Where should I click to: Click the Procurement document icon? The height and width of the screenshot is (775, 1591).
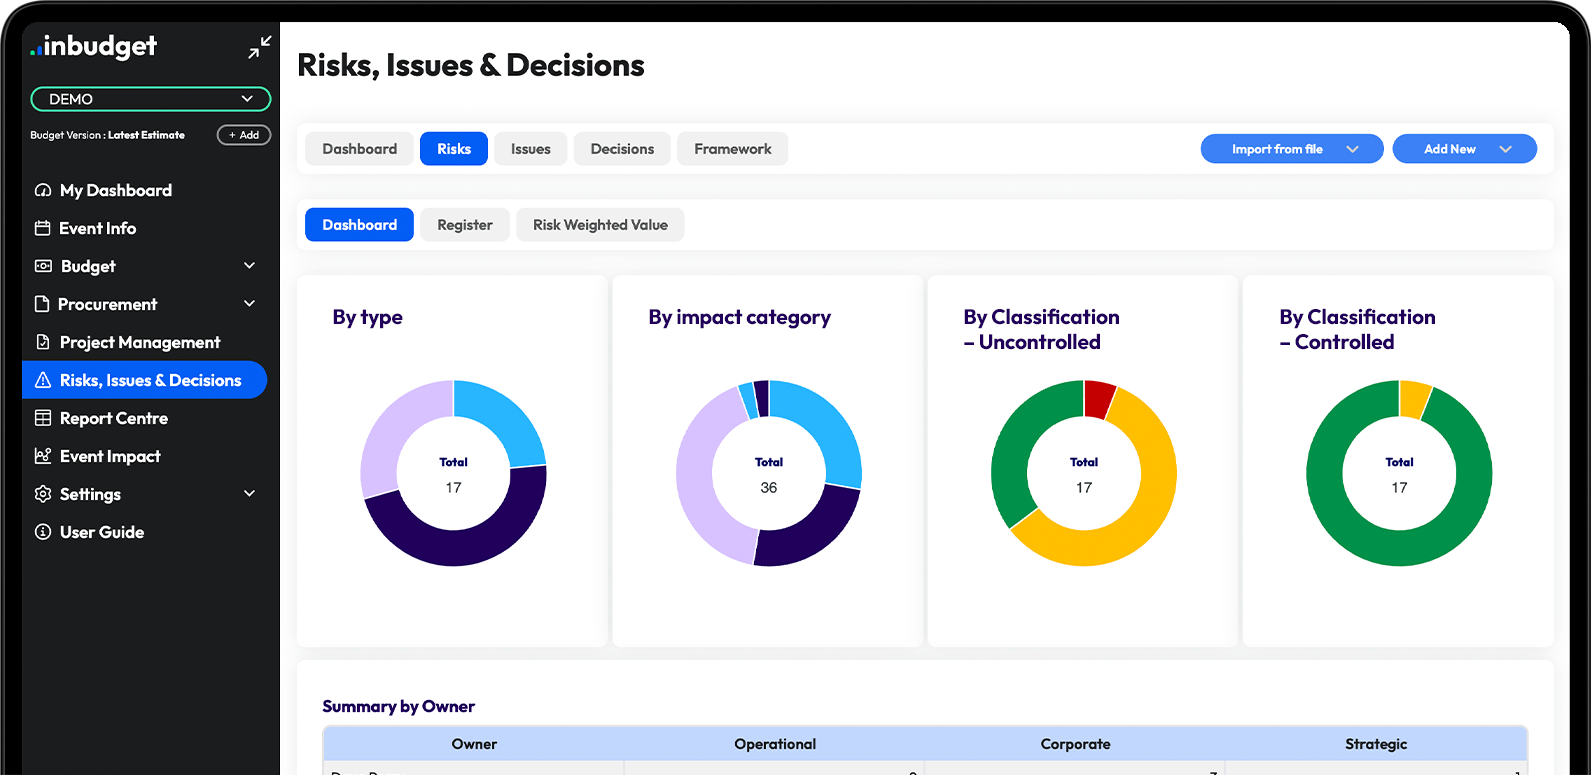pos(42,304)
